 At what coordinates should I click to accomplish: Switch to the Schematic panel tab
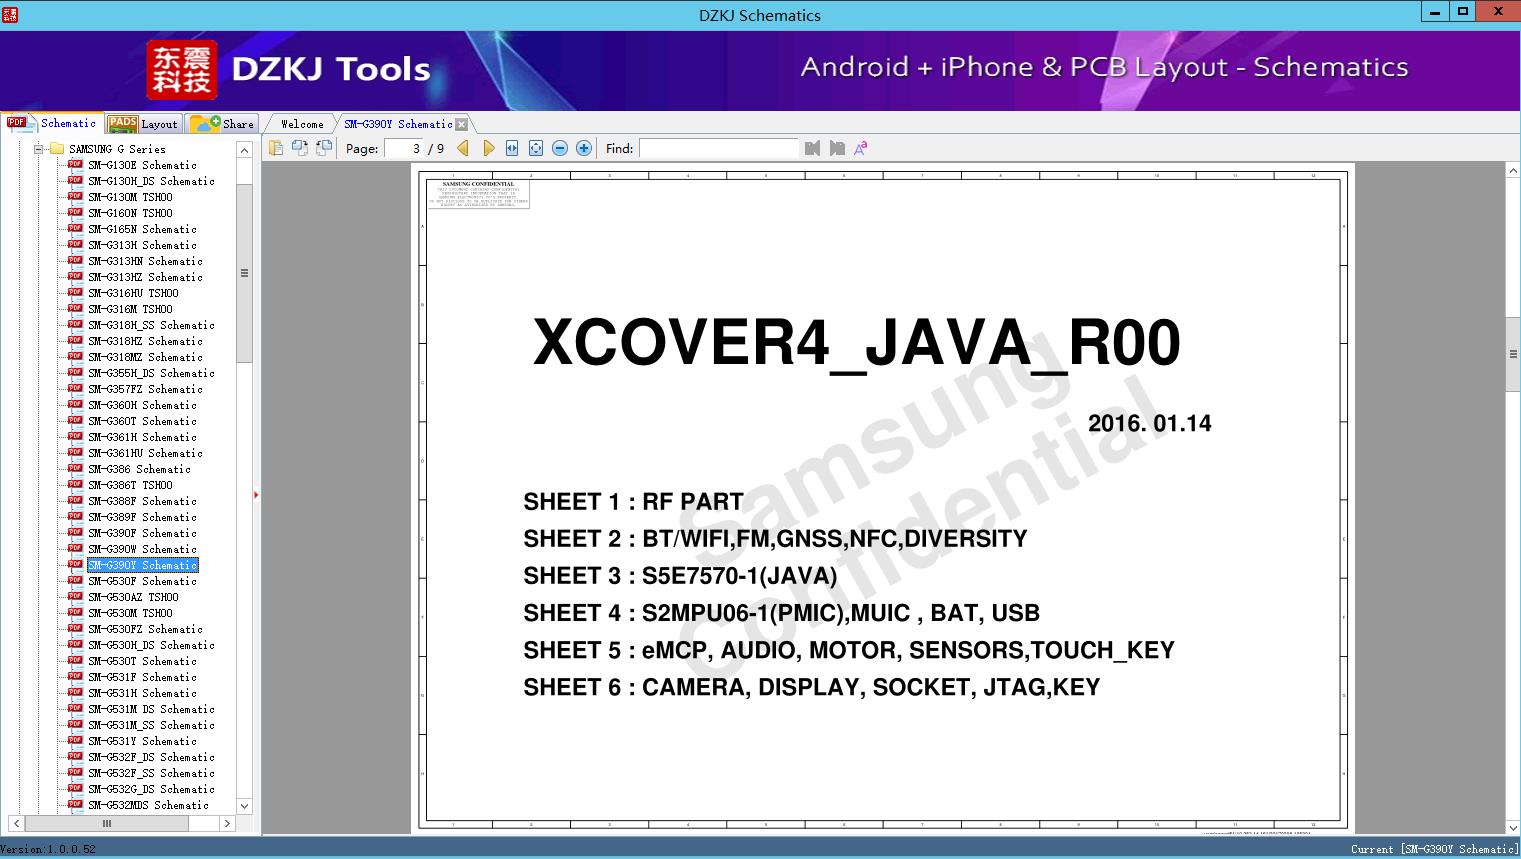[x=52, y=123]
